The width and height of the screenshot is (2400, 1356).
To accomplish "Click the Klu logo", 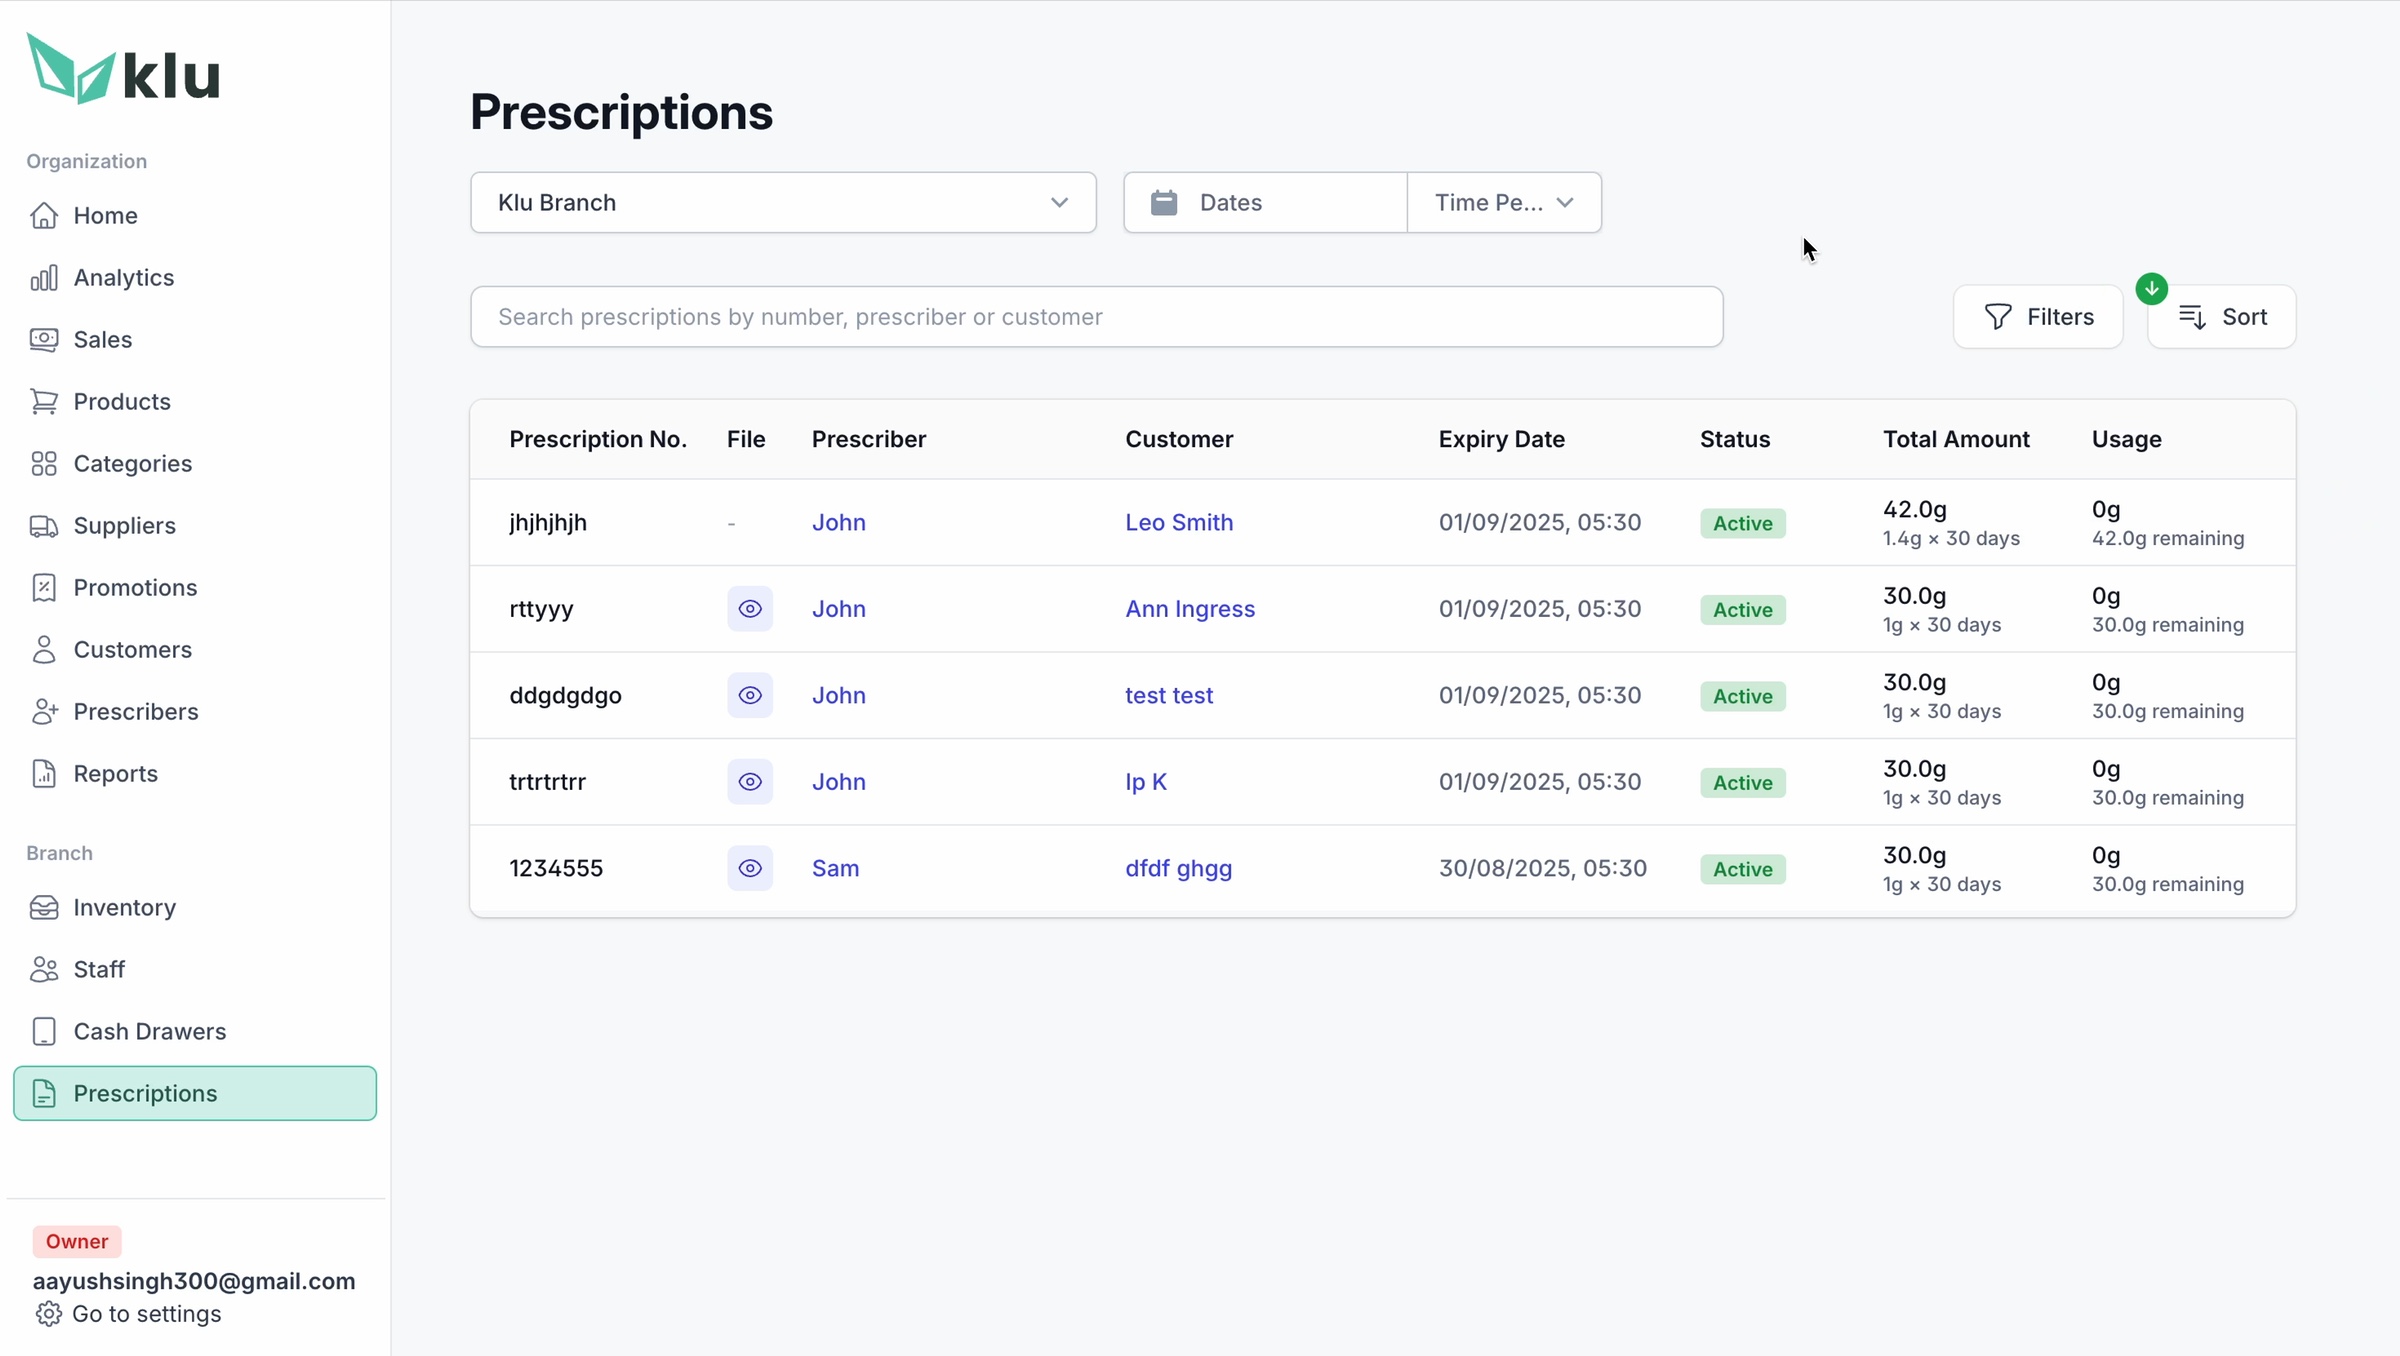I will 123,69.
